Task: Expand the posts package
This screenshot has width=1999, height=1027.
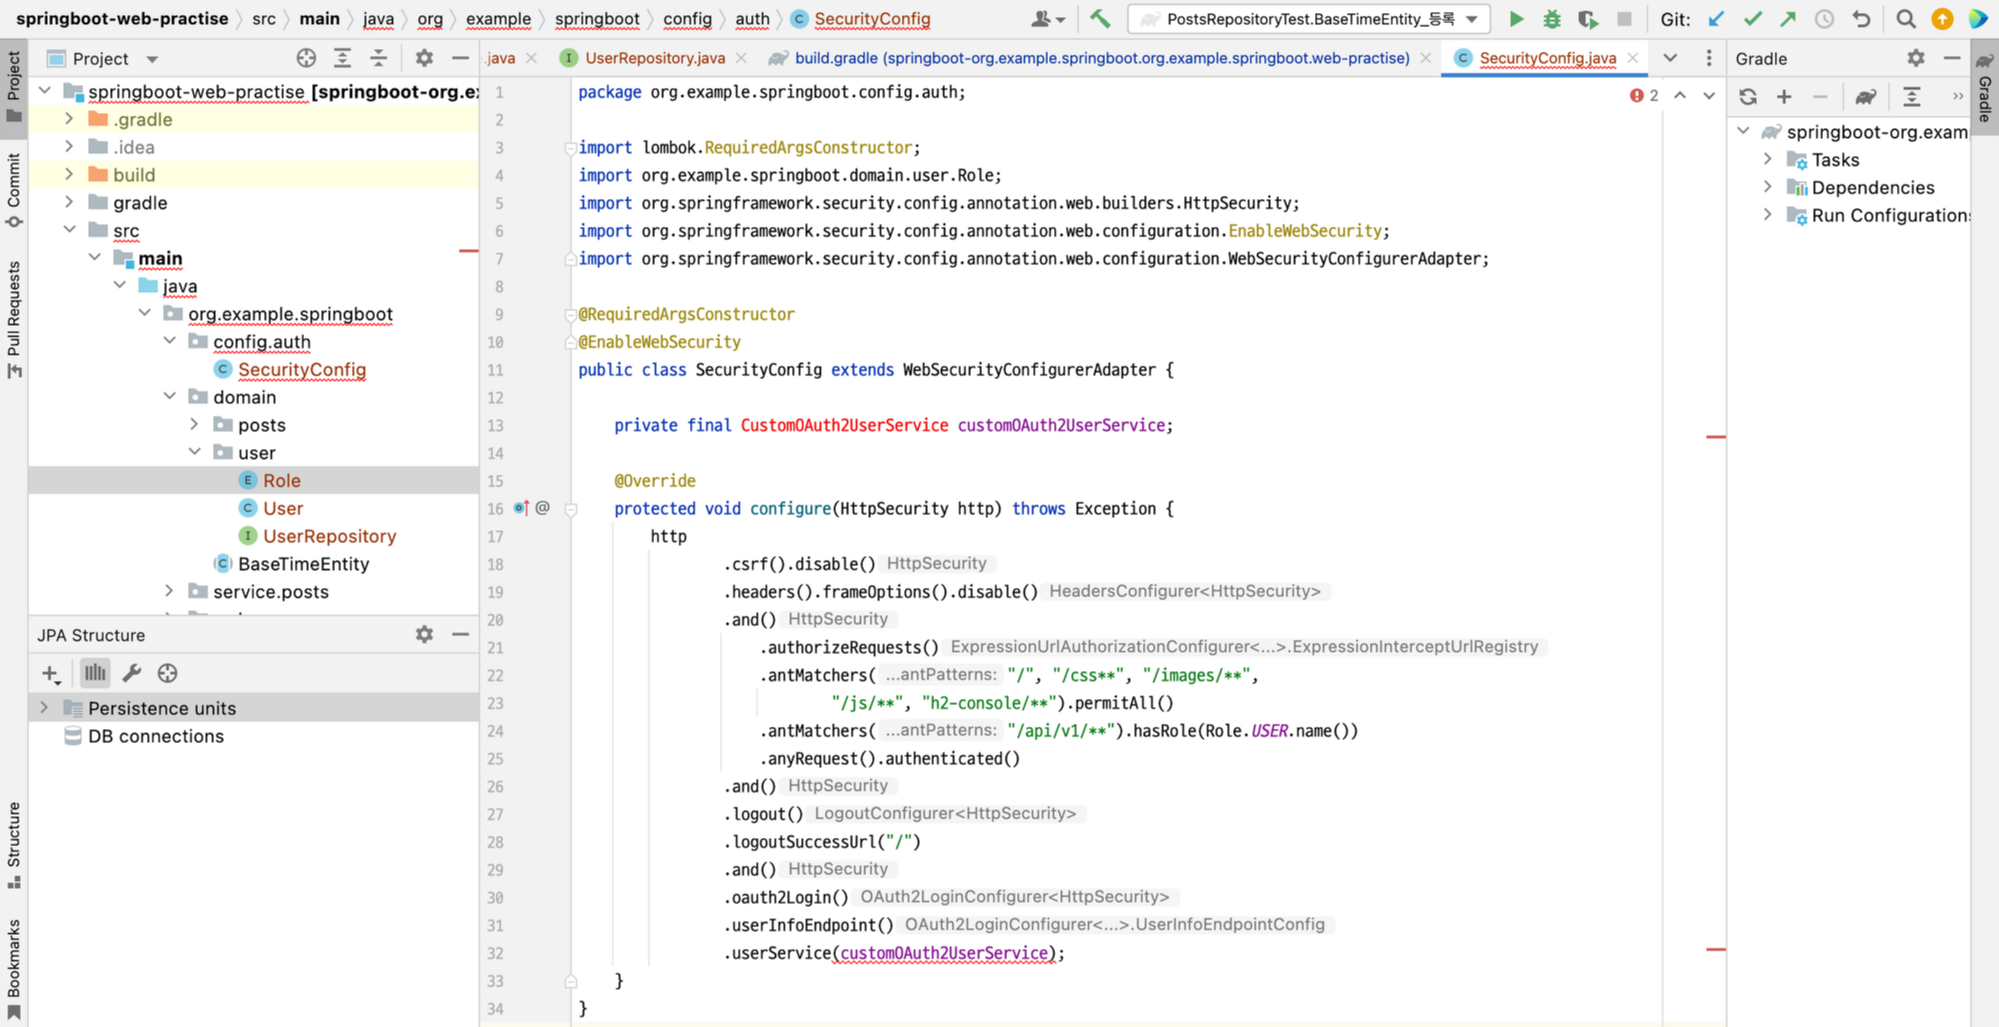Action: [194, 424]
